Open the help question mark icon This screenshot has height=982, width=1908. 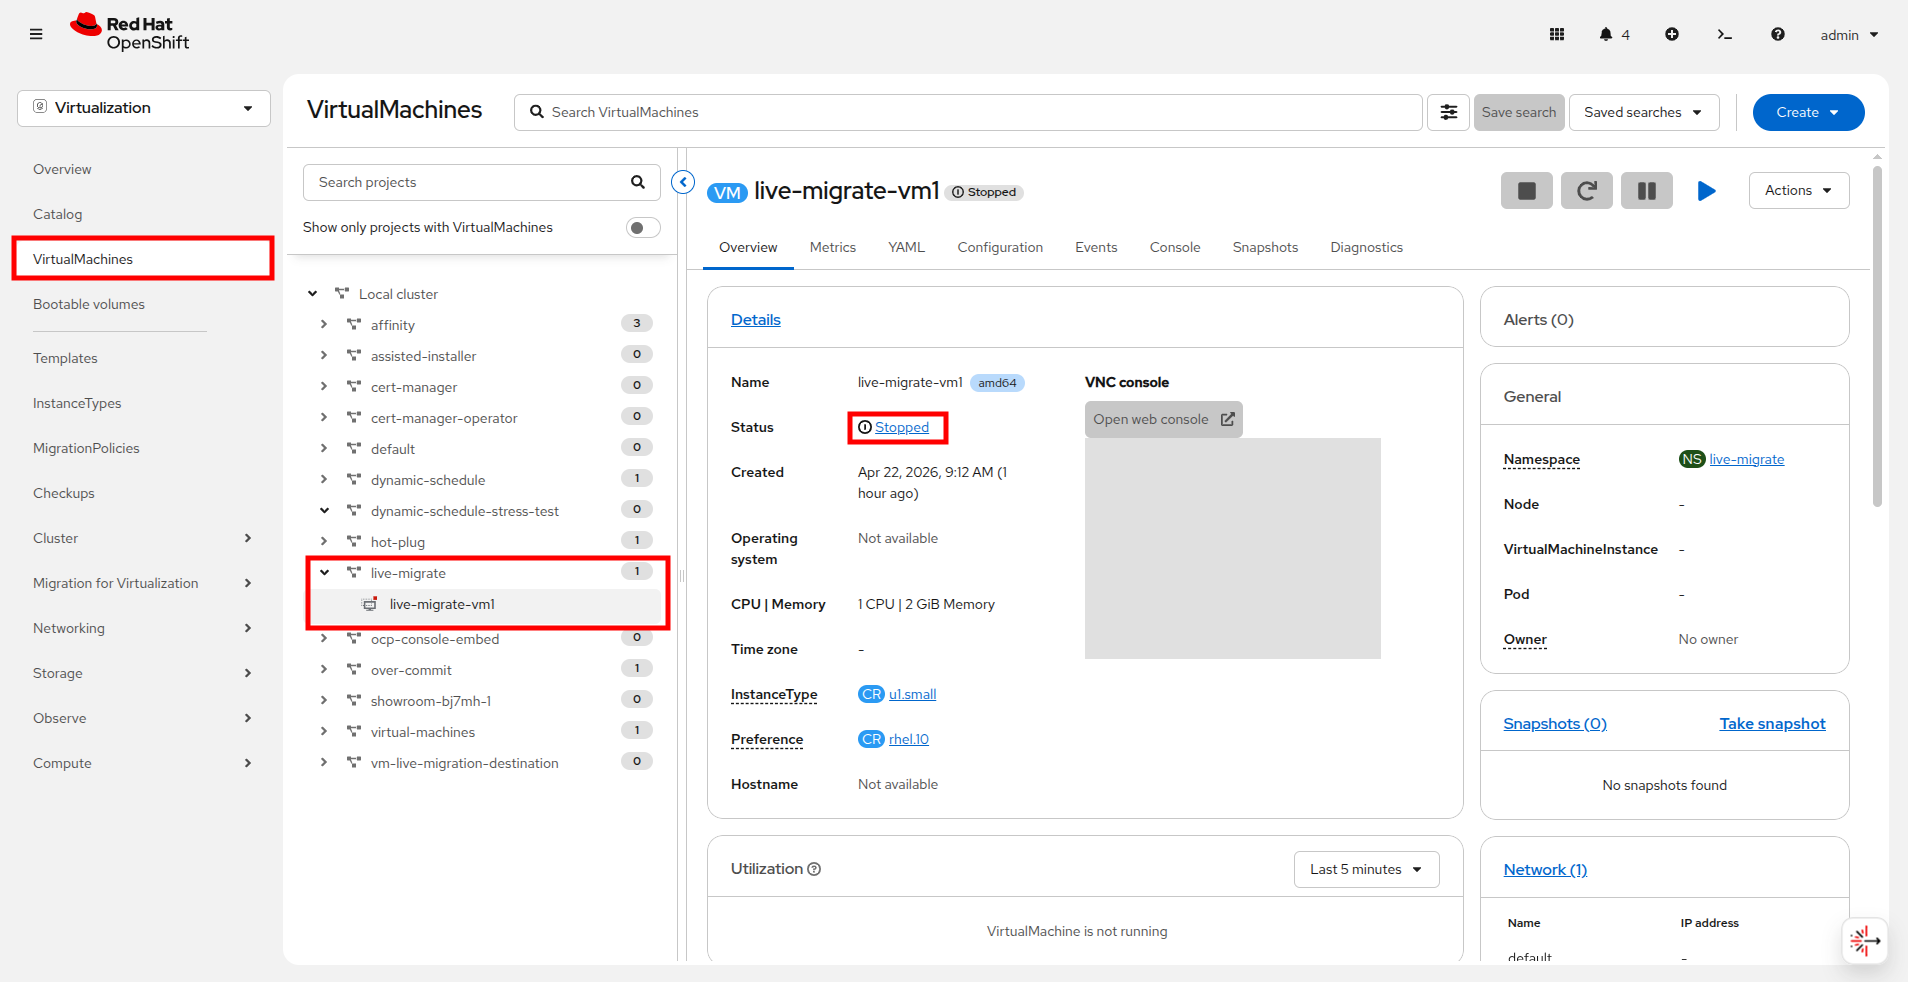(x=1777, y=34)
